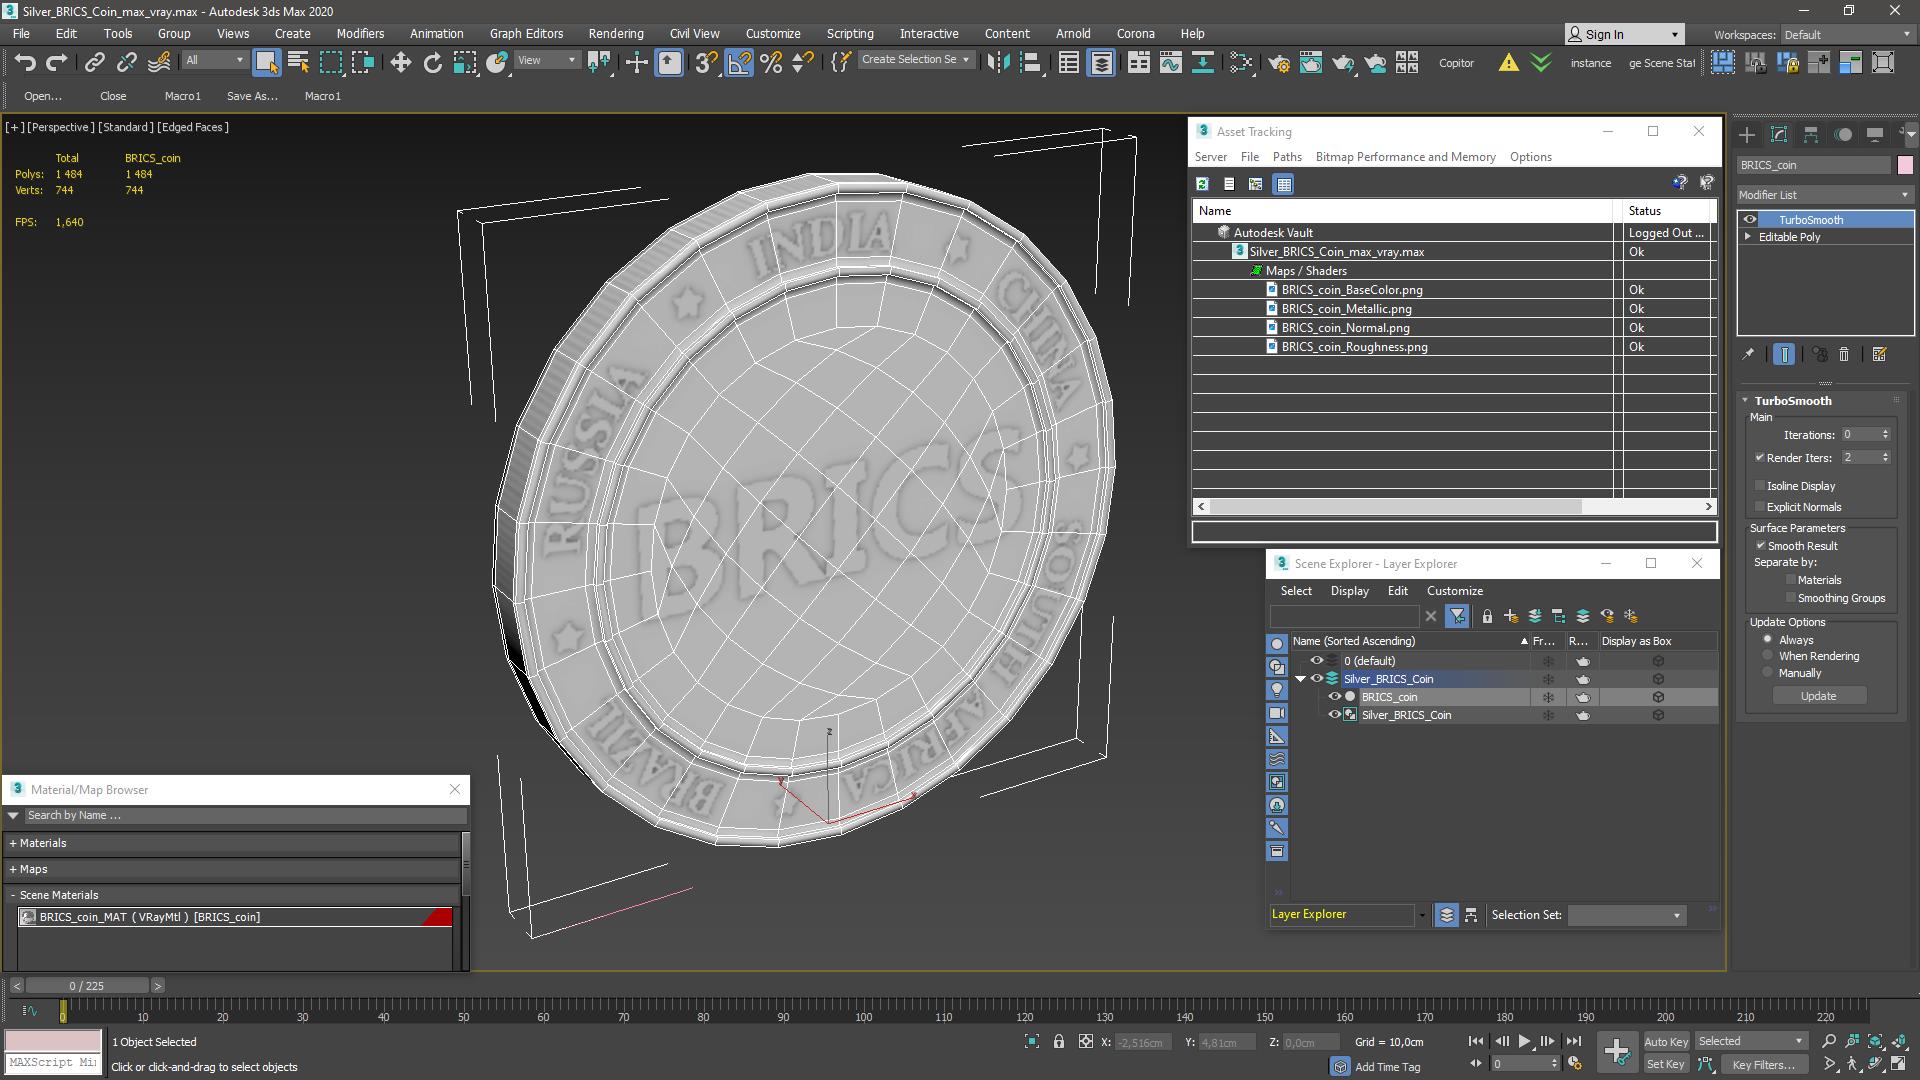Toggle Smooth Result checkbox
The height and width of the screenshot is (1080, 1920).
(1761, 545)
